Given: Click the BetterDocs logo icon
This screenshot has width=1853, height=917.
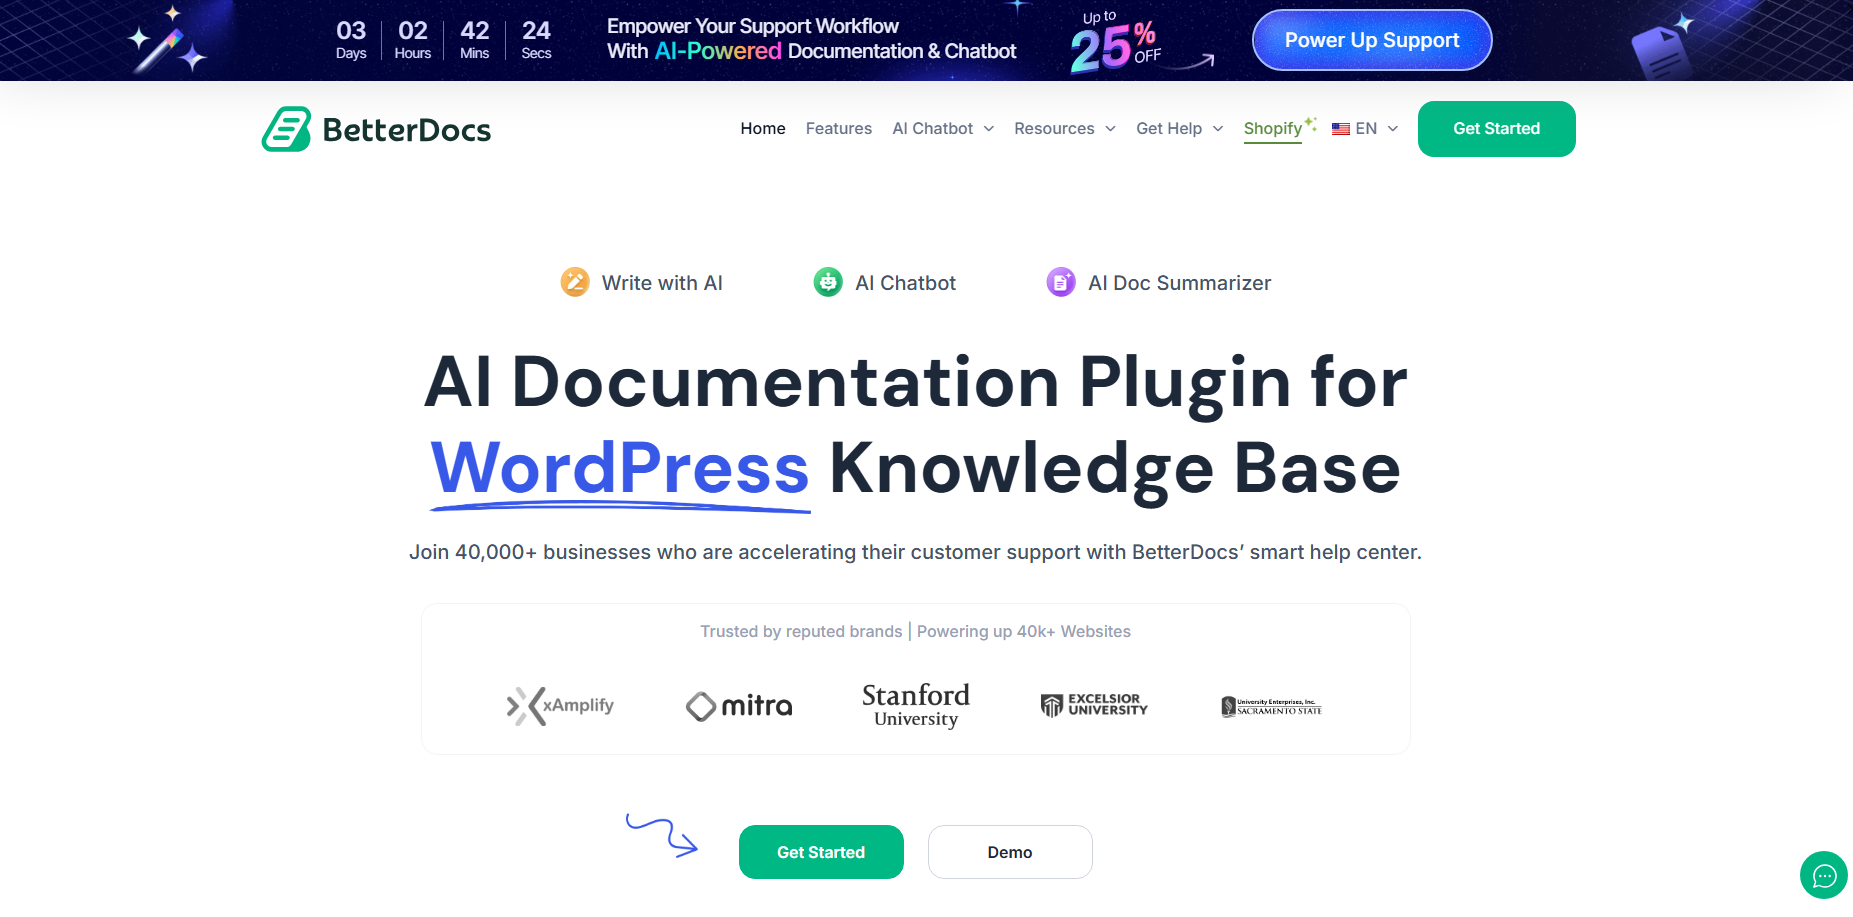Looking at the screenshot, I should 287,128.
